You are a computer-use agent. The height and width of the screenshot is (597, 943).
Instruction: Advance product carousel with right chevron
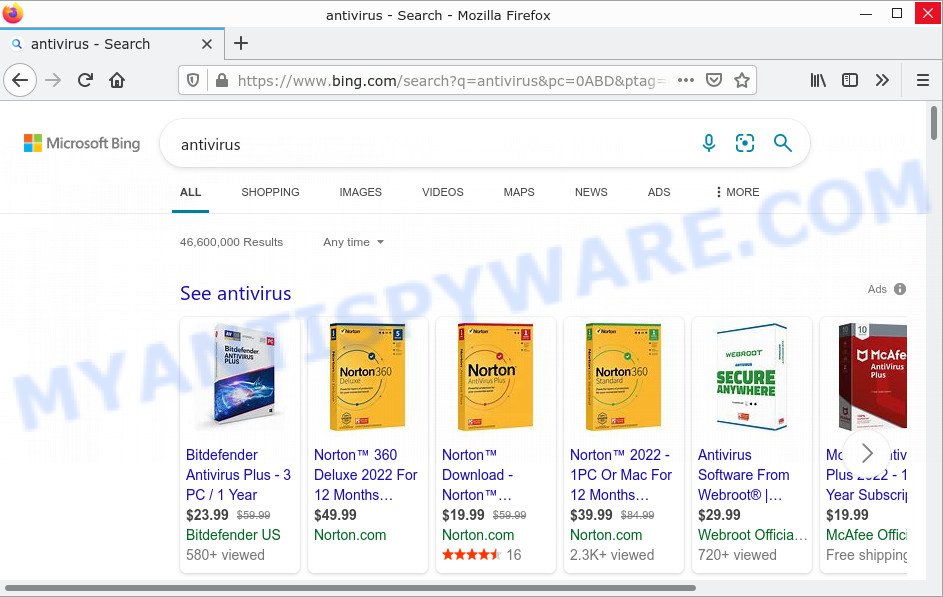coord(866,453)
